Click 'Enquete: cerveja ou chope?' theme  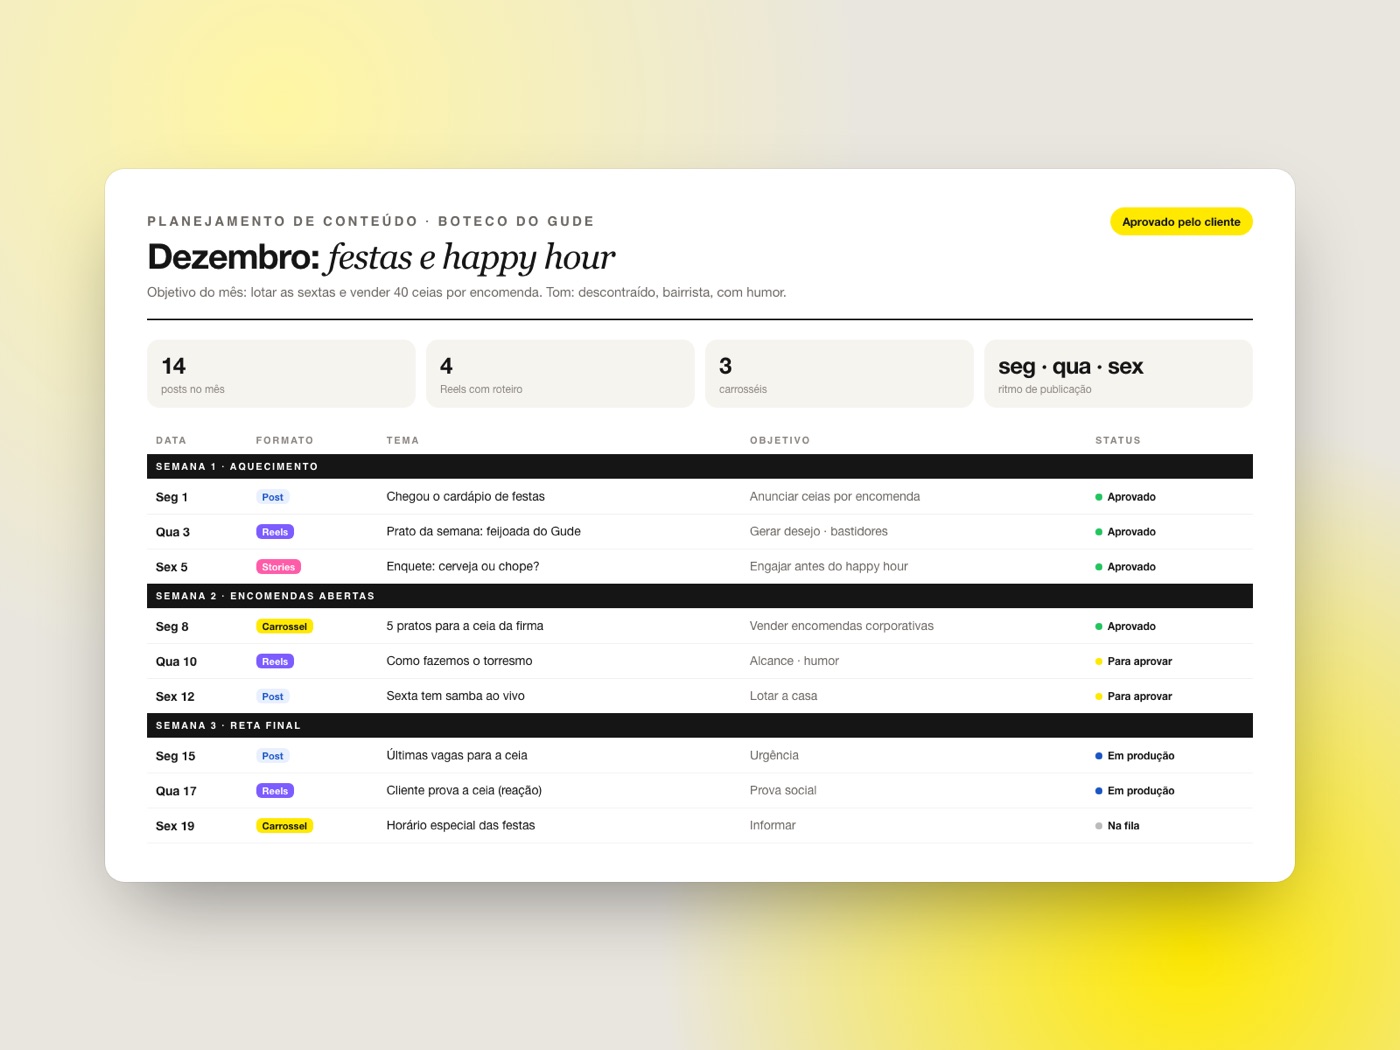click(463, 567)
